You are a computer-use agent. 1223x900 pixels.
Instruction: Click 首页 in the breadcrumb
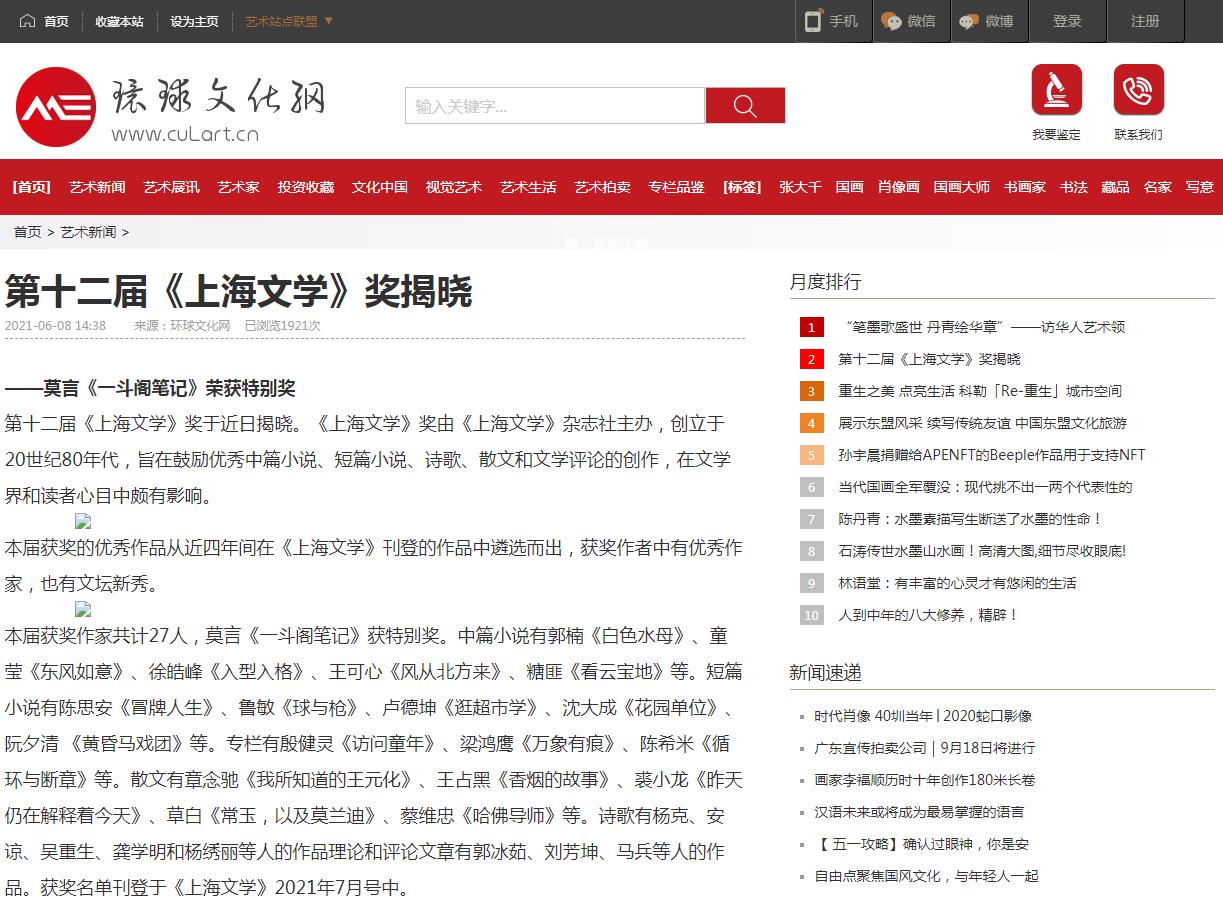27,232
